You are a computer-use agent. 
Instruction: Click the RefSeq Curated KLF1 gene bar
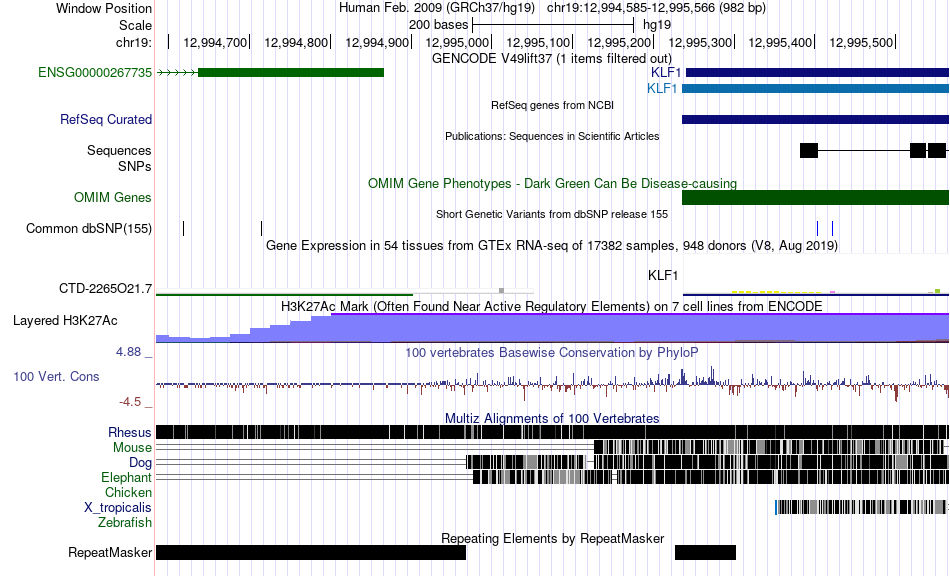pos(815,119)
